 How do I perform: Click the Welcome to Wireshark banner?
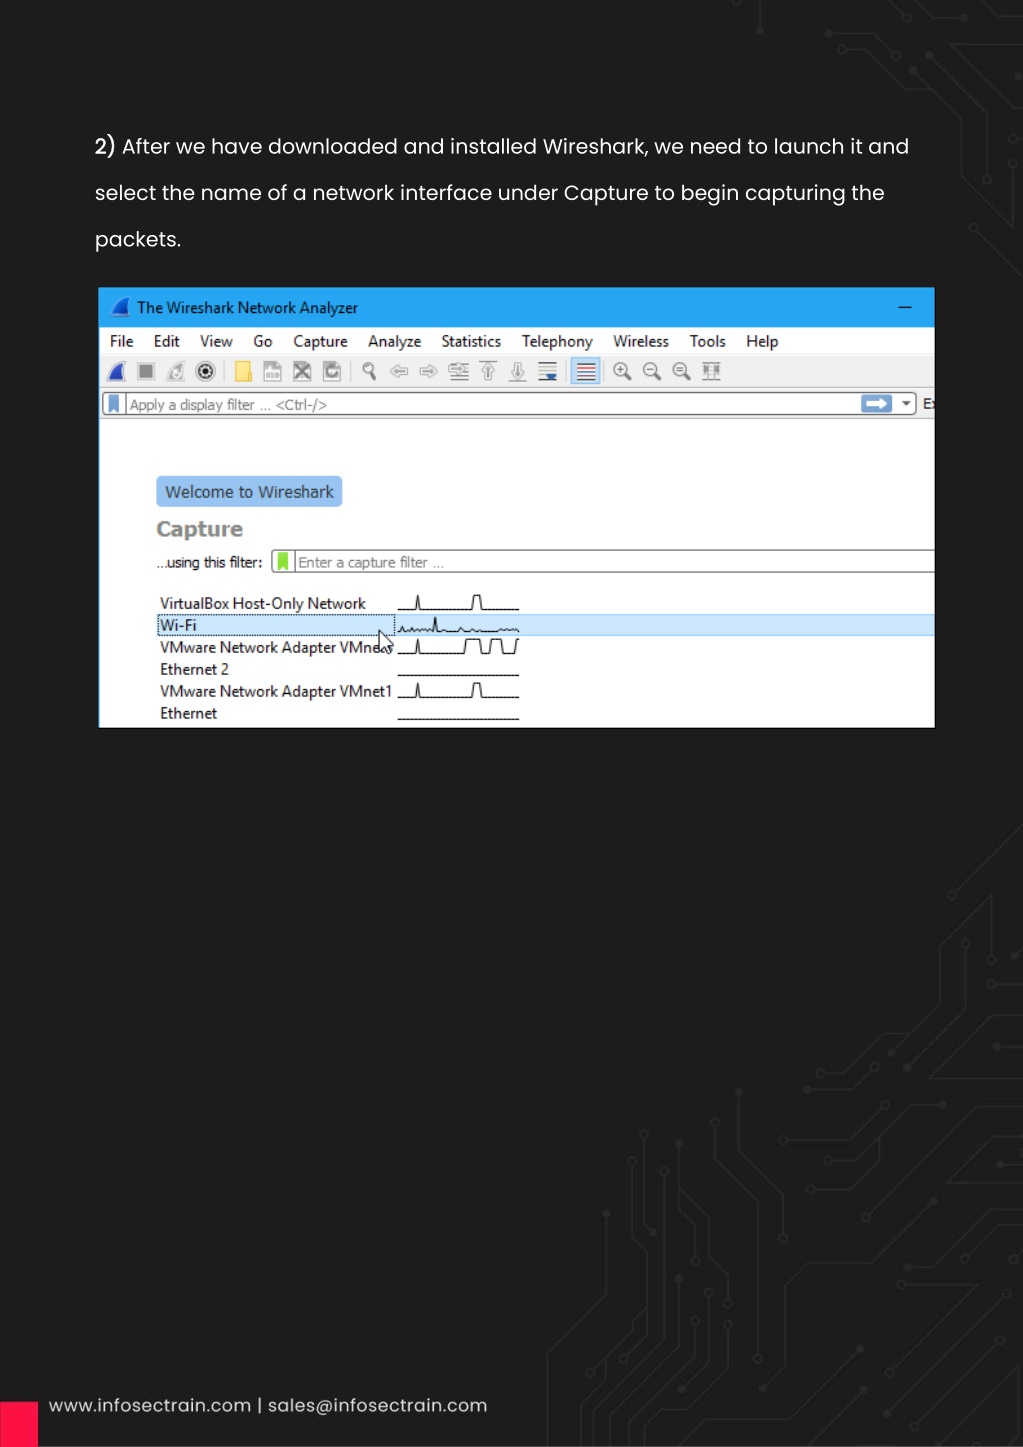[249, 492]
